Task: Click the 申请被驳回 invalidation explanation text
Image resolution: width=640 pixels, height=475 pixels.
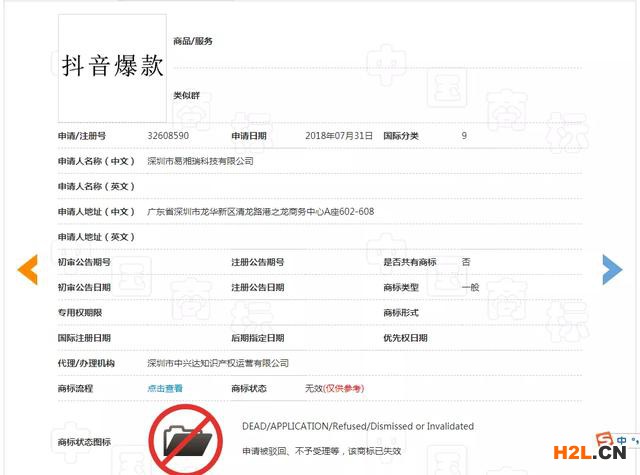Action: (x=322, y=451)
